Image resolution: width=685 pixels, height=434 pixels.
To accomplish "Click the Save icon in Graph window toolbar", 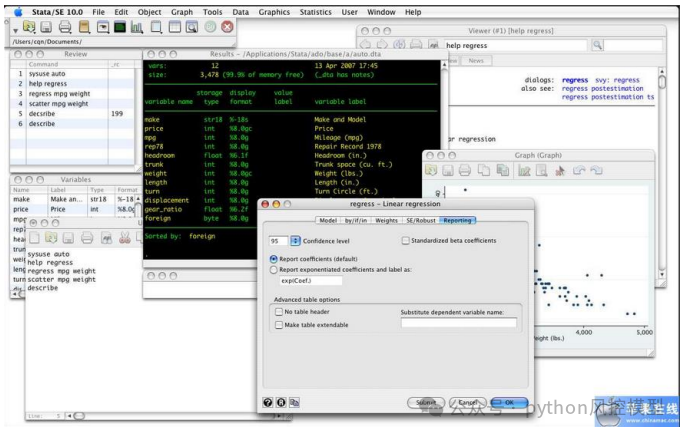I will 448,170.
